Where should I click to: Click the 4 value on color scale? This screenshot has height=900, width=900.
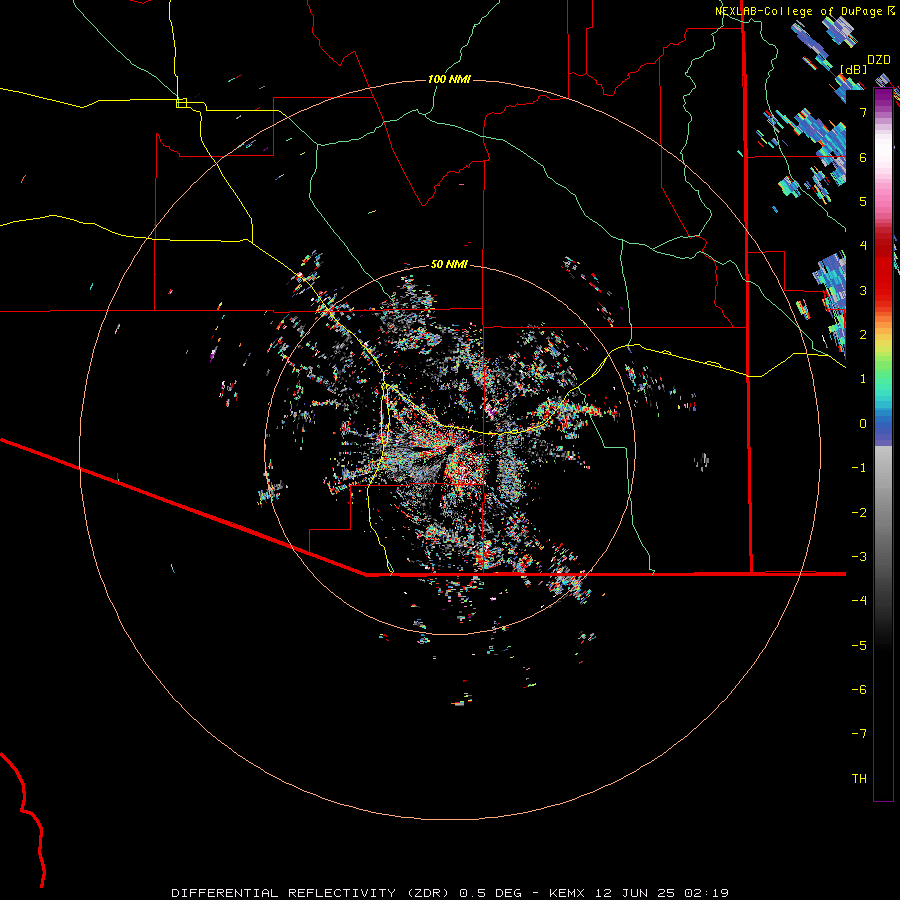point(863,246)
